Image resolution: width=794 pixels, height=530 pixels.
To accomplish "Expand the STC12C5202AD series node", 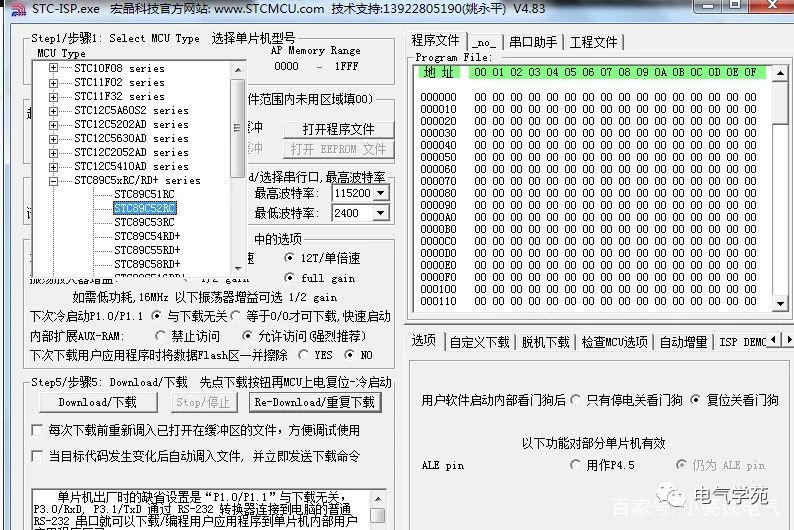I will pos(53,125).
